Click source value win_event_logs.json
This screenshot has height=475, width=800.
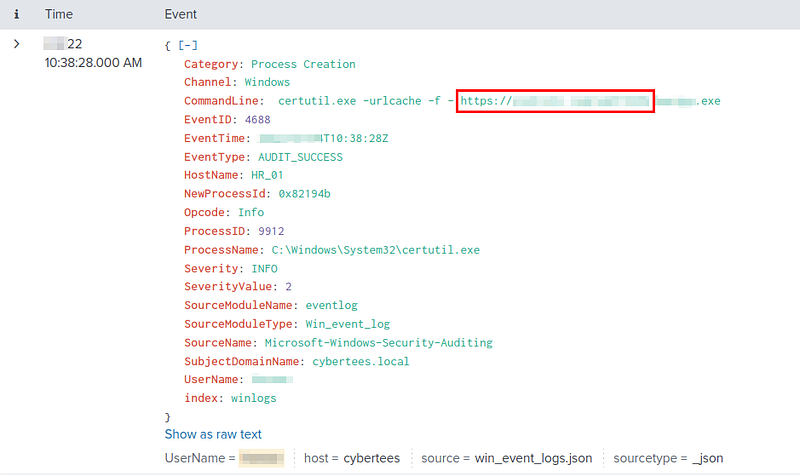(533, 458)
